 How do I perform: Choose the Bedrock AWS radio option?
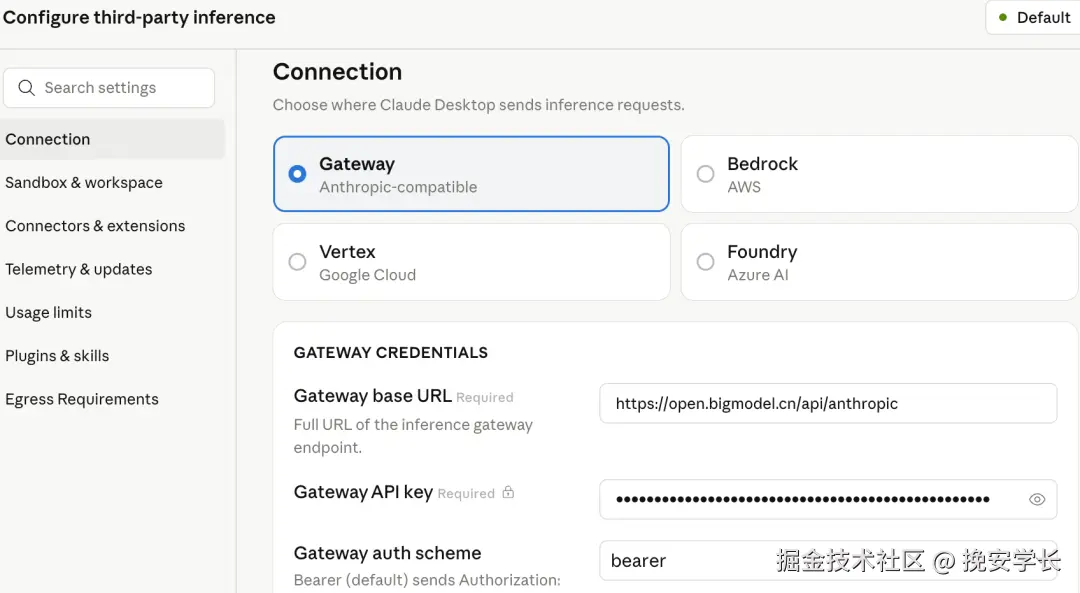pyautogui.click(x=705, y=174)
